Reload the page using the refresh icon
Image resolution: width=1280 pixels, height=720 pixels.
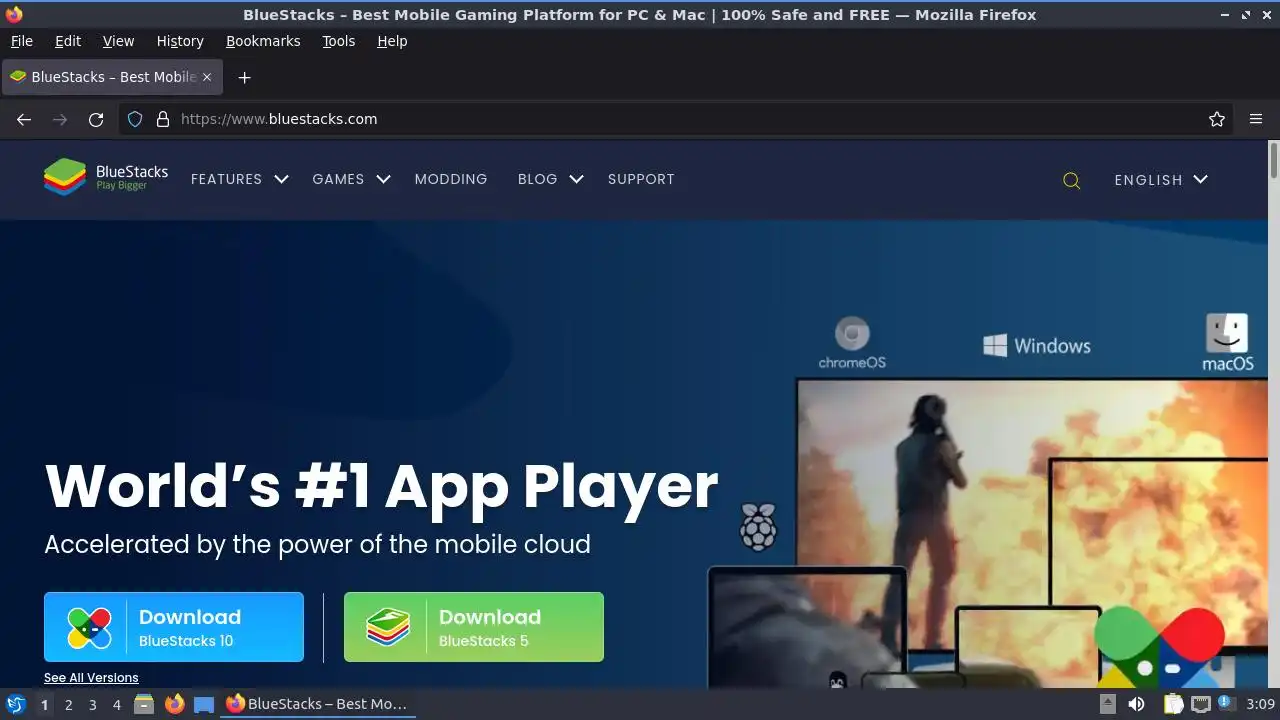96,119
